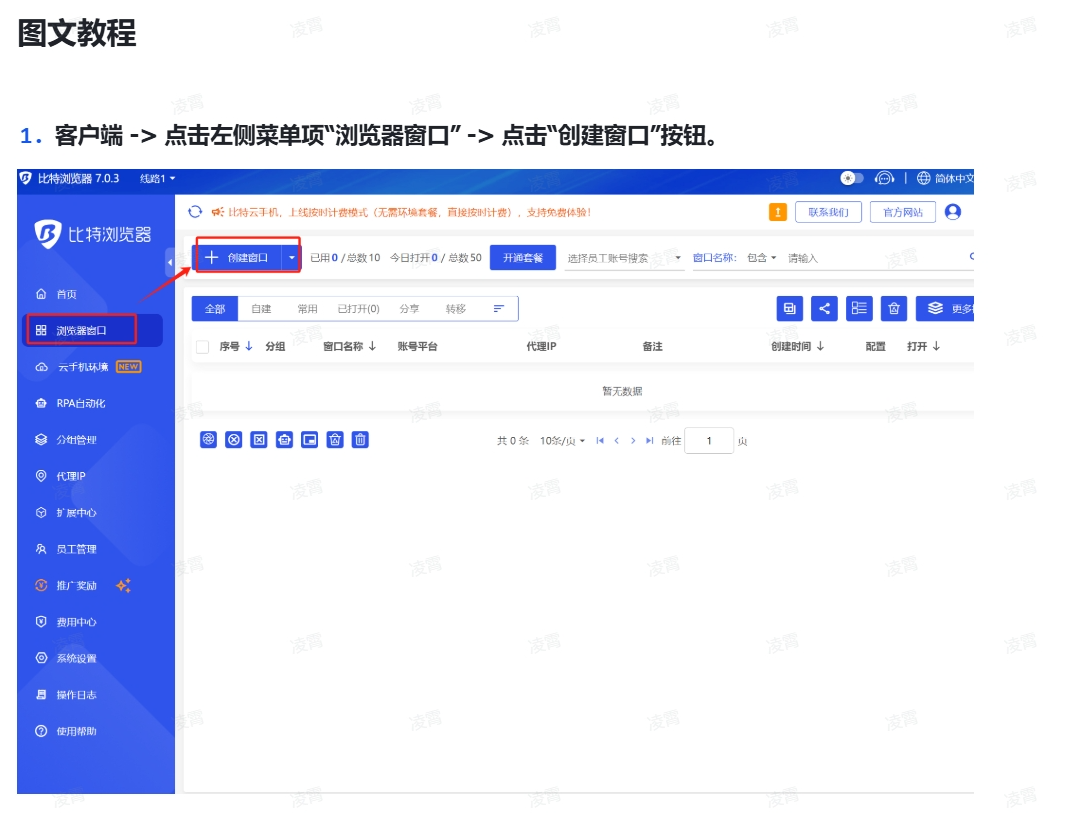Click the share icon in the table toolbar
Viewport: 1083px width, 830px height.
(x=824, y=309)
